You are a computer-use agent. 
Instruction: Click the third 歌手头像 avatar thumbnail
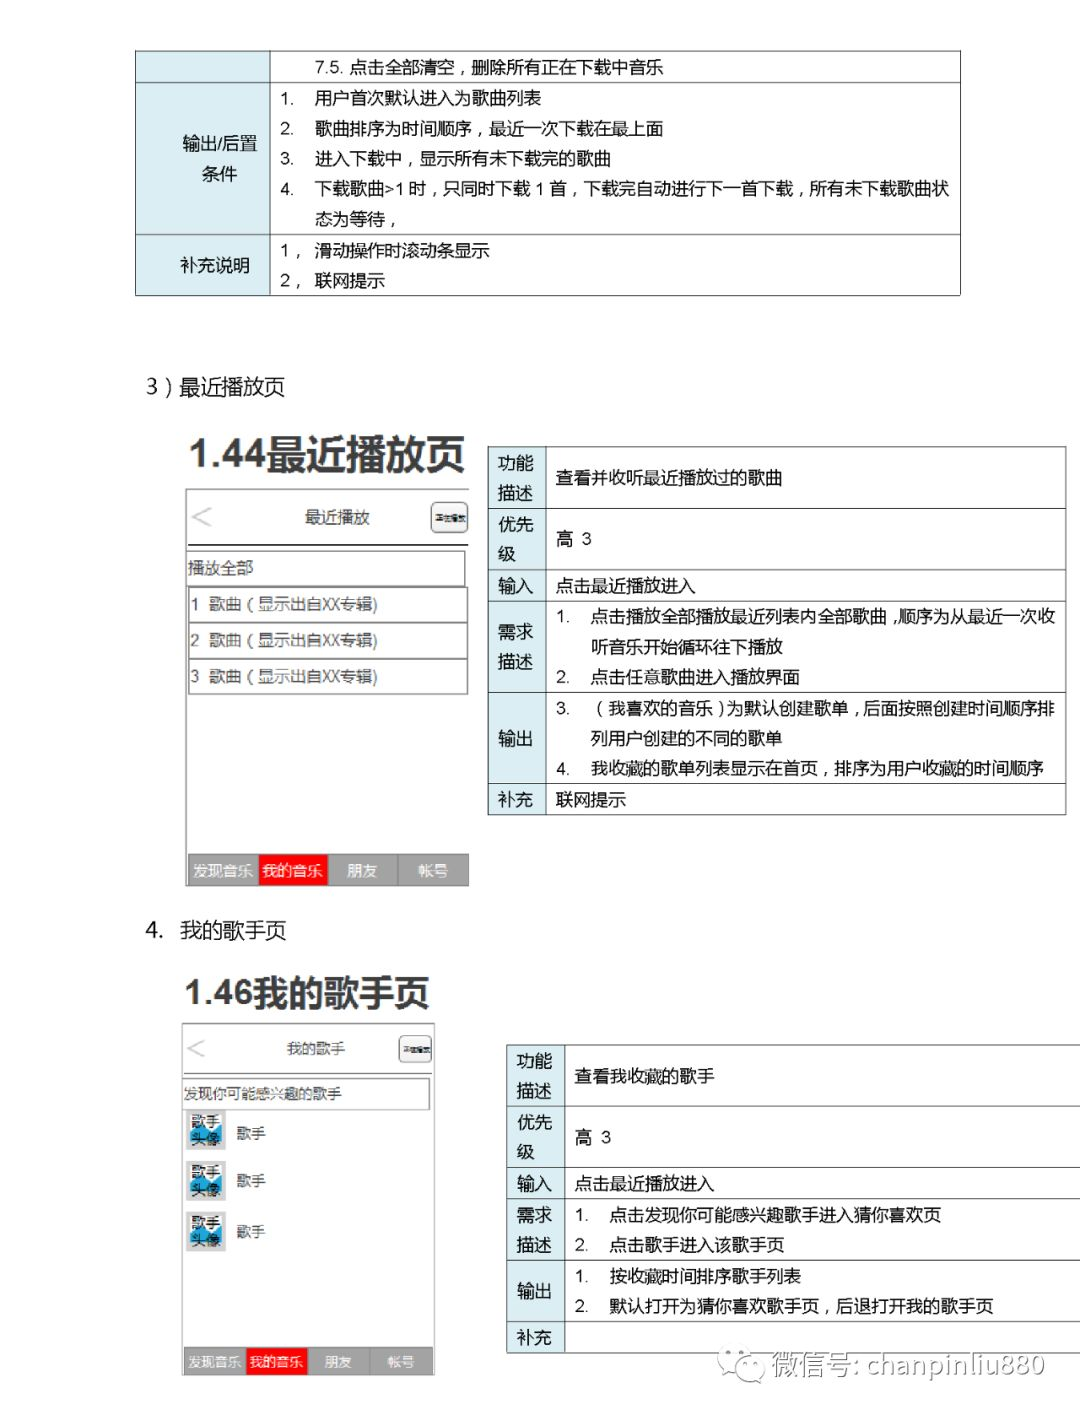coord(206,1231)
